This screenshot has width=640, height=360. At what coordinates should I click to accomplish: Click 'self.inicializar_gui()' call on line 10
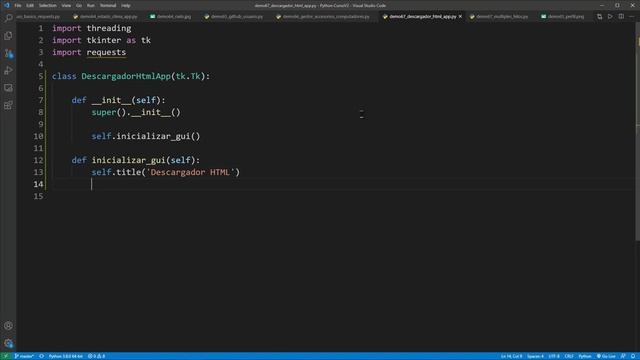(146, 136)
